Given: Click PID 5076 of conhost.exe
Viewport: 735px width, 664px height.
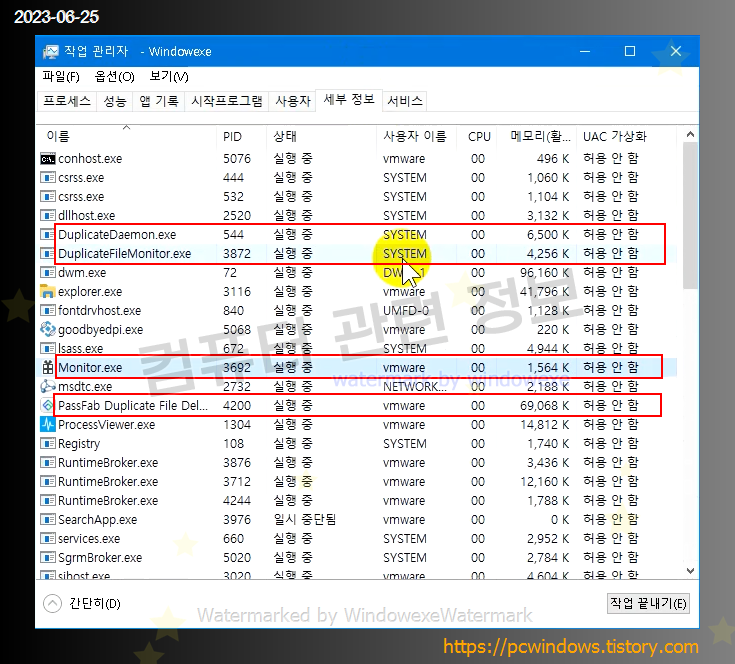Looking at the screenshot, I should pyautogui.click(x=237, y=159).
